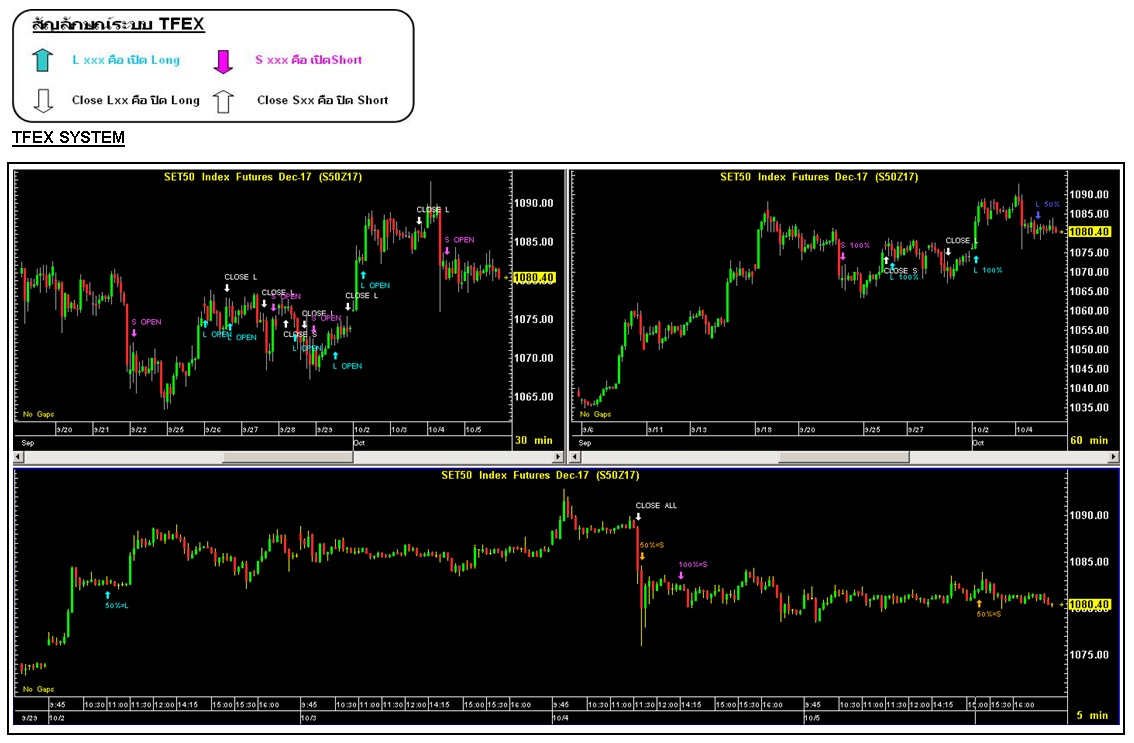Click the No Gaps label on 30 min chart

pos(38,414)
